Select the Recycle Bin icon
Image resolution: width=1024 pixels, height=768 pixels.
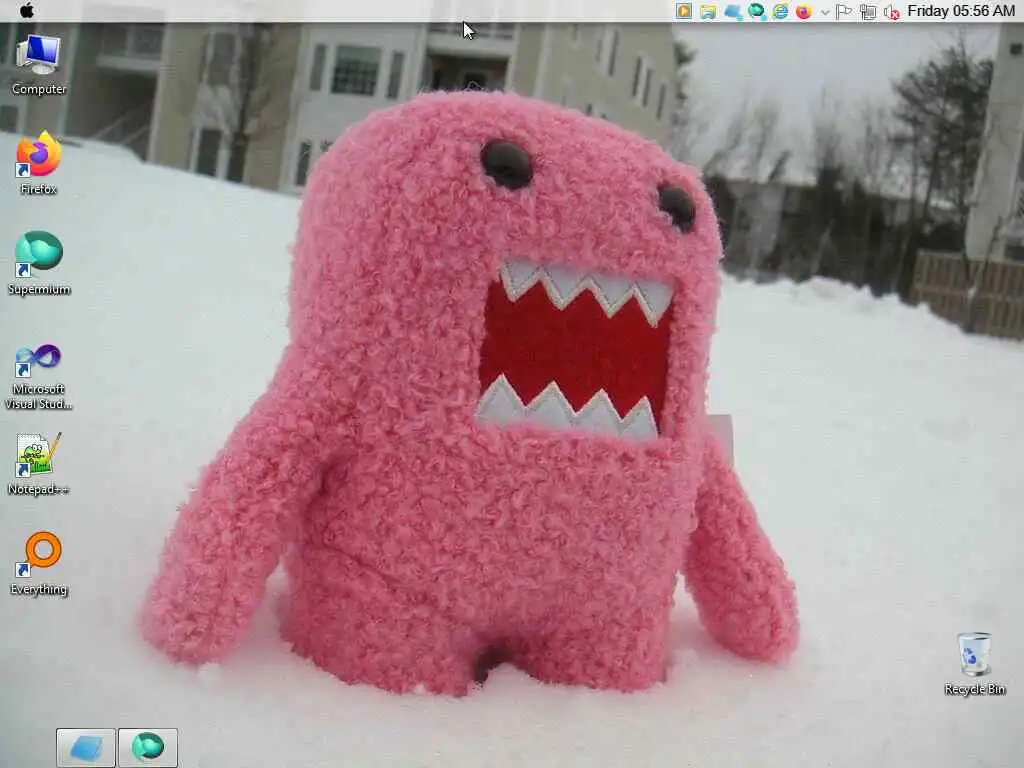(974, 663)
